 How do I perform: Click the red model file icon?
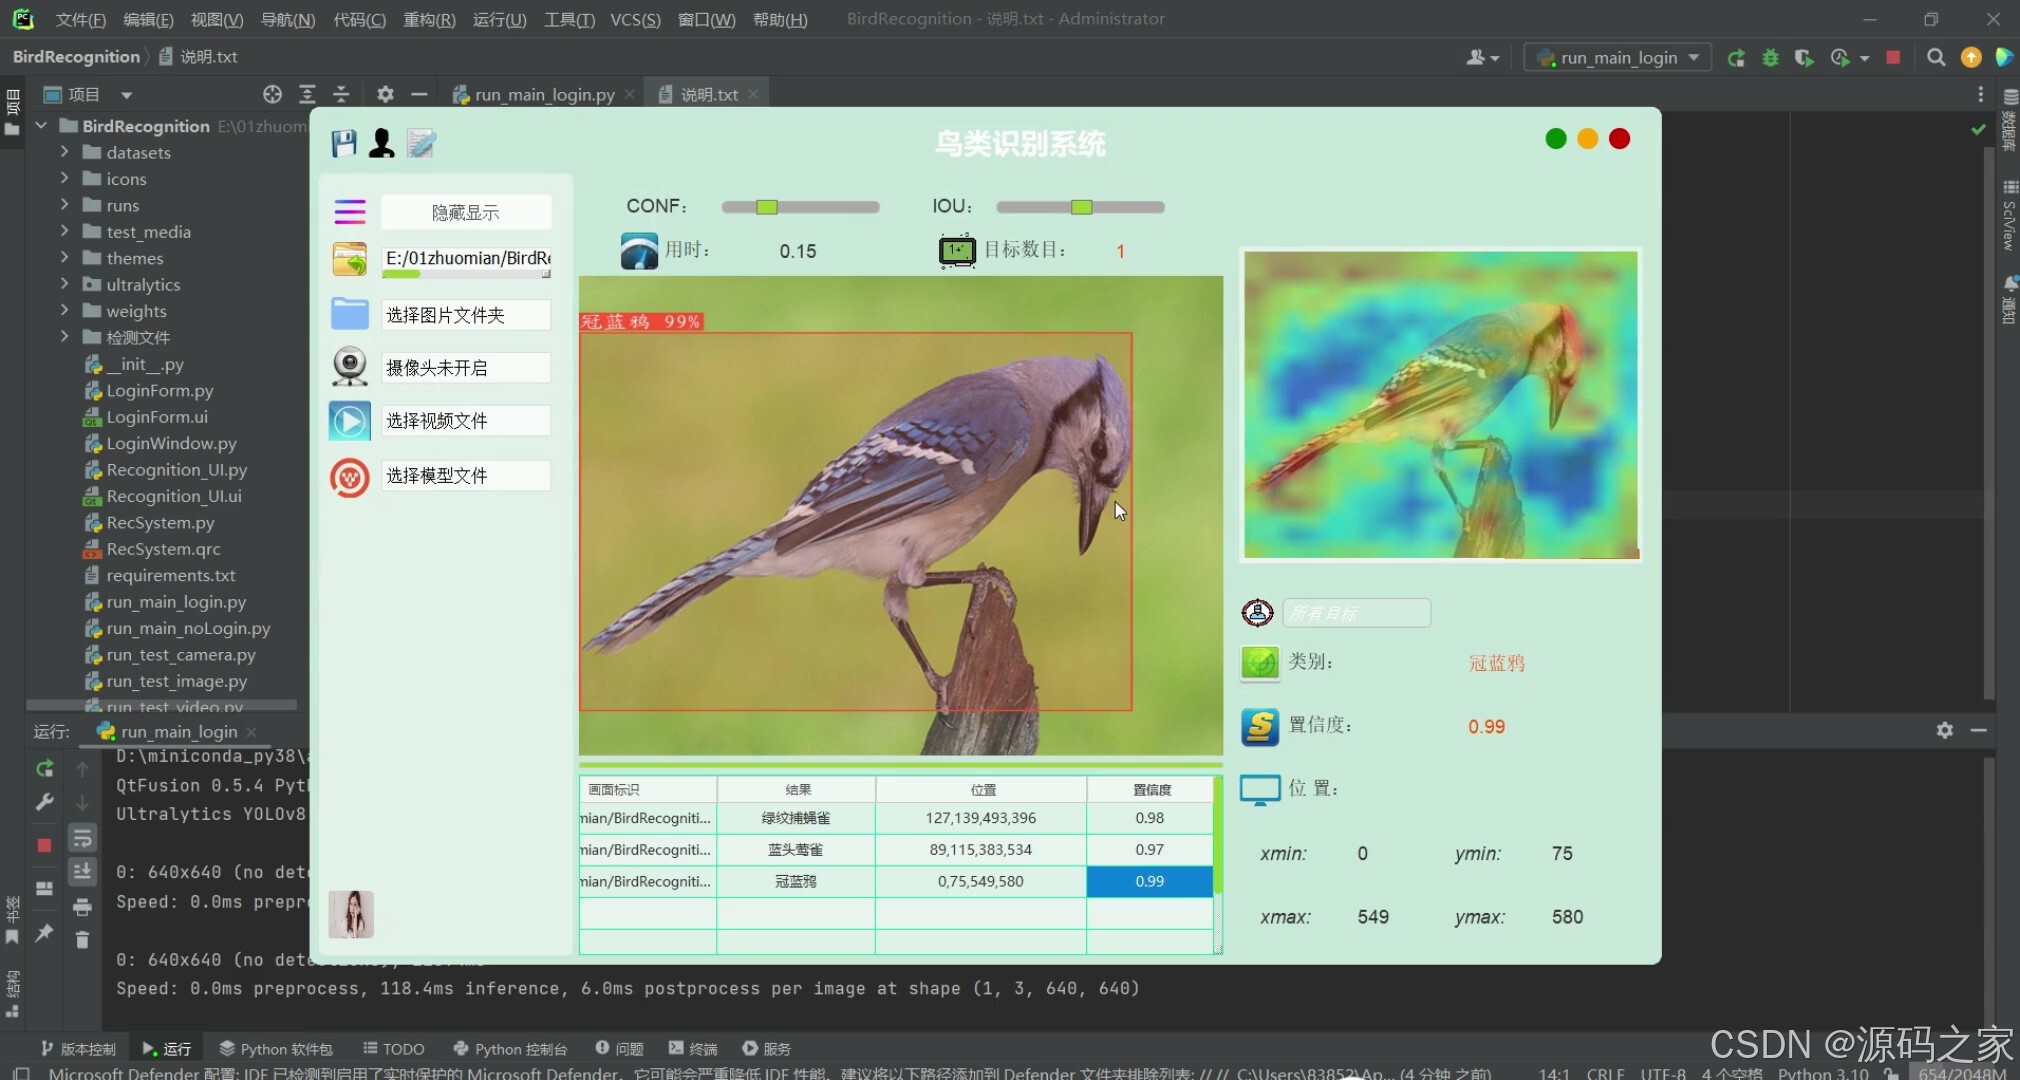coord(350,477)
